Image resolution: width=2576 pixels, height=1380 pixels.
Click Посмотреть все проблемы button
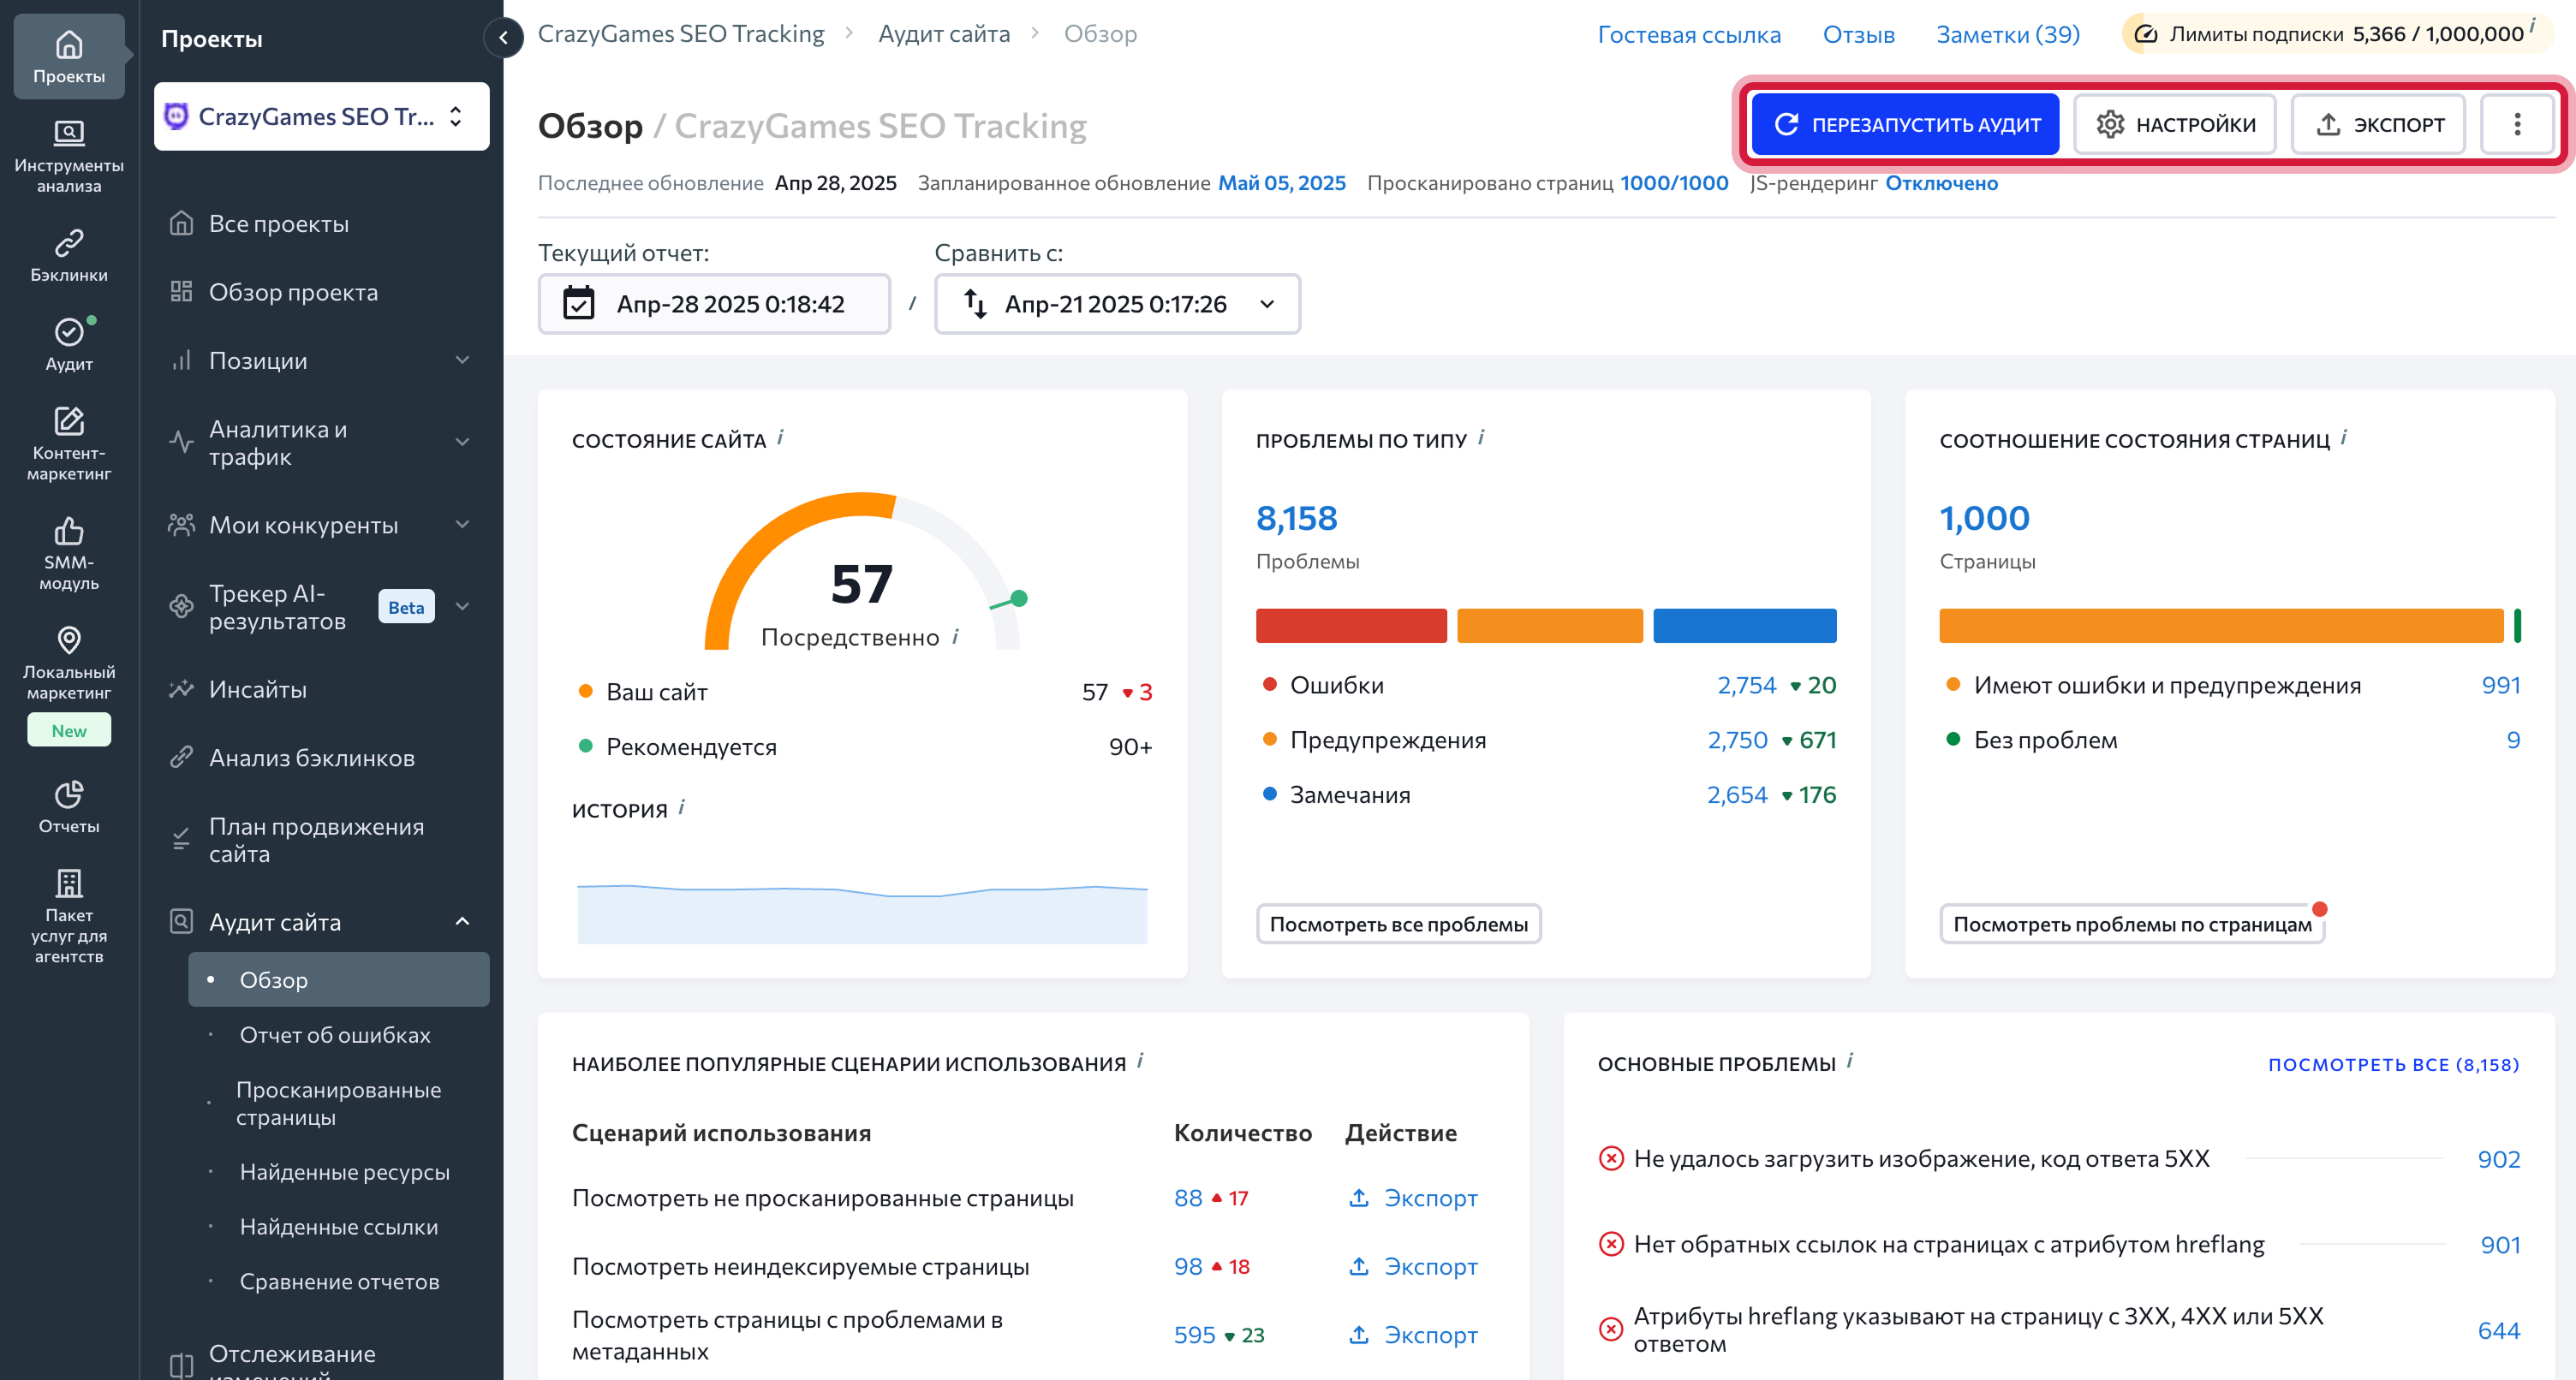(x=1398, y=924)
